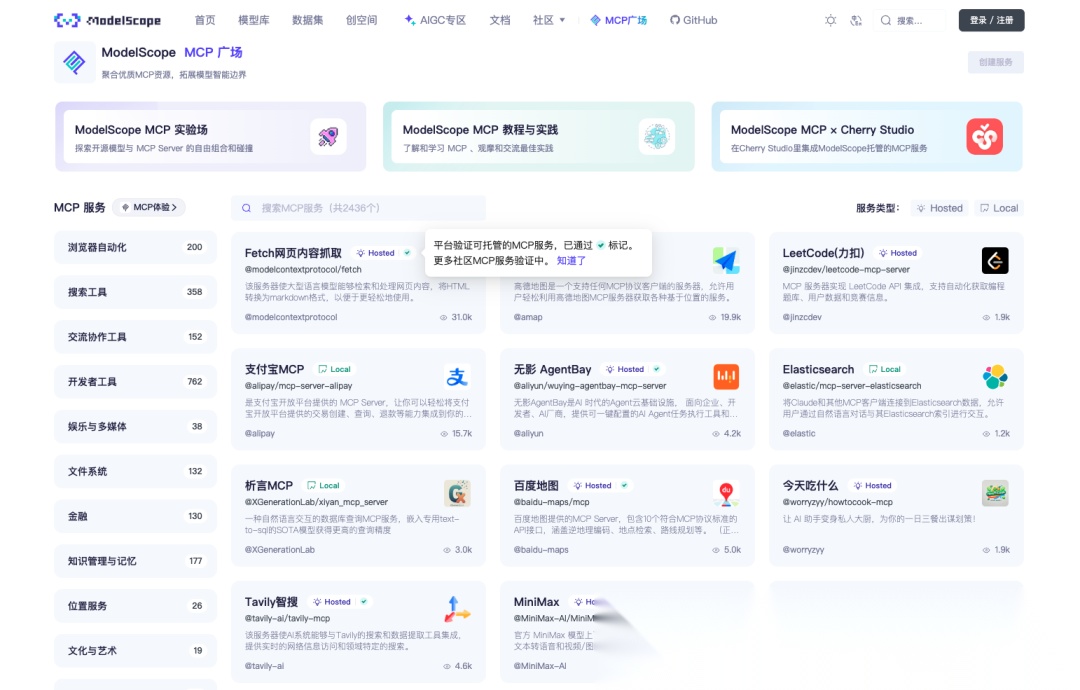This screenshot has height=690, width=1080.
Task: Open the MiniMax service card
Action: coord(627,631)
